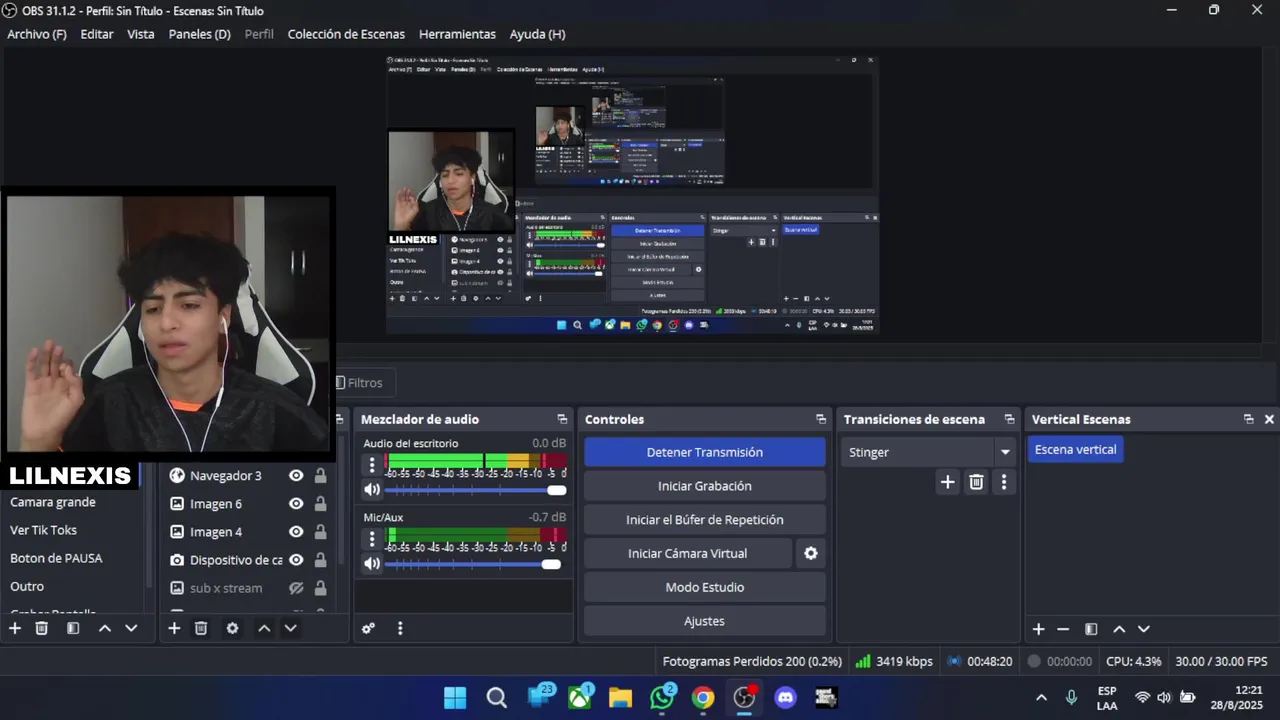Open the Archivo menu
This screenshot has width=1280, height=720.
click(x=37, y=34)
